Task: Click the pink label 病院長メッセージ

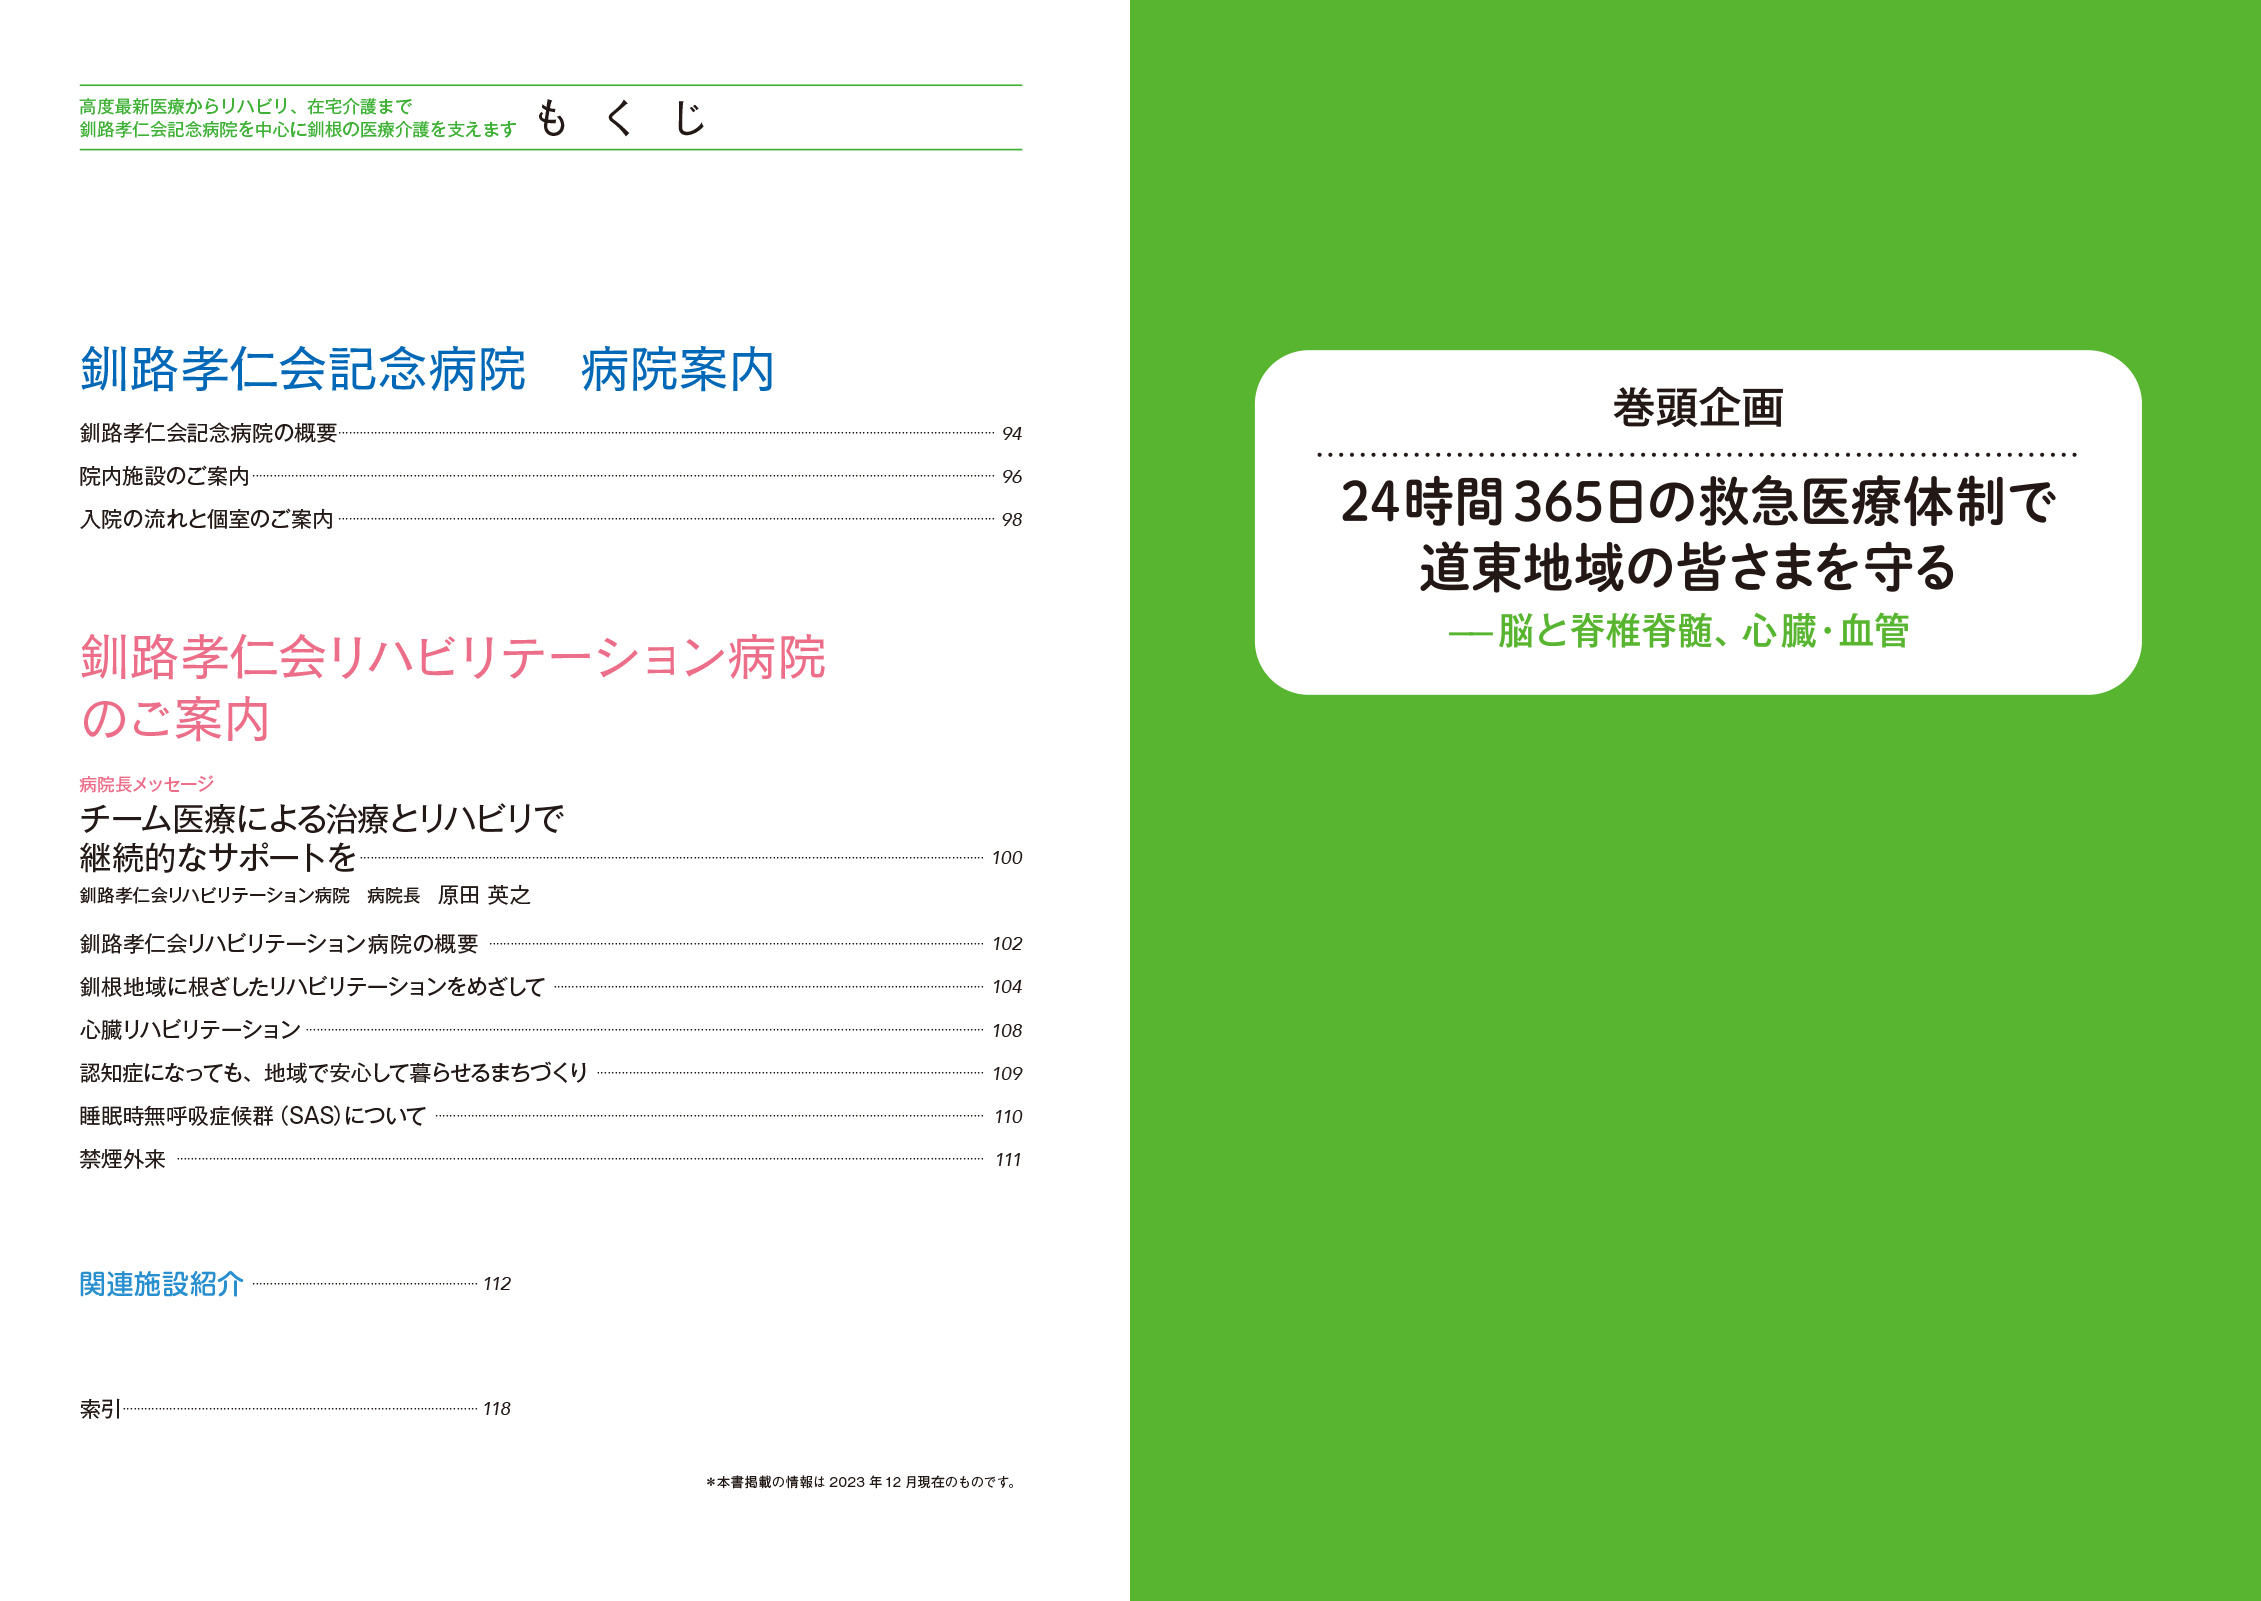Action: coord(147,784)
